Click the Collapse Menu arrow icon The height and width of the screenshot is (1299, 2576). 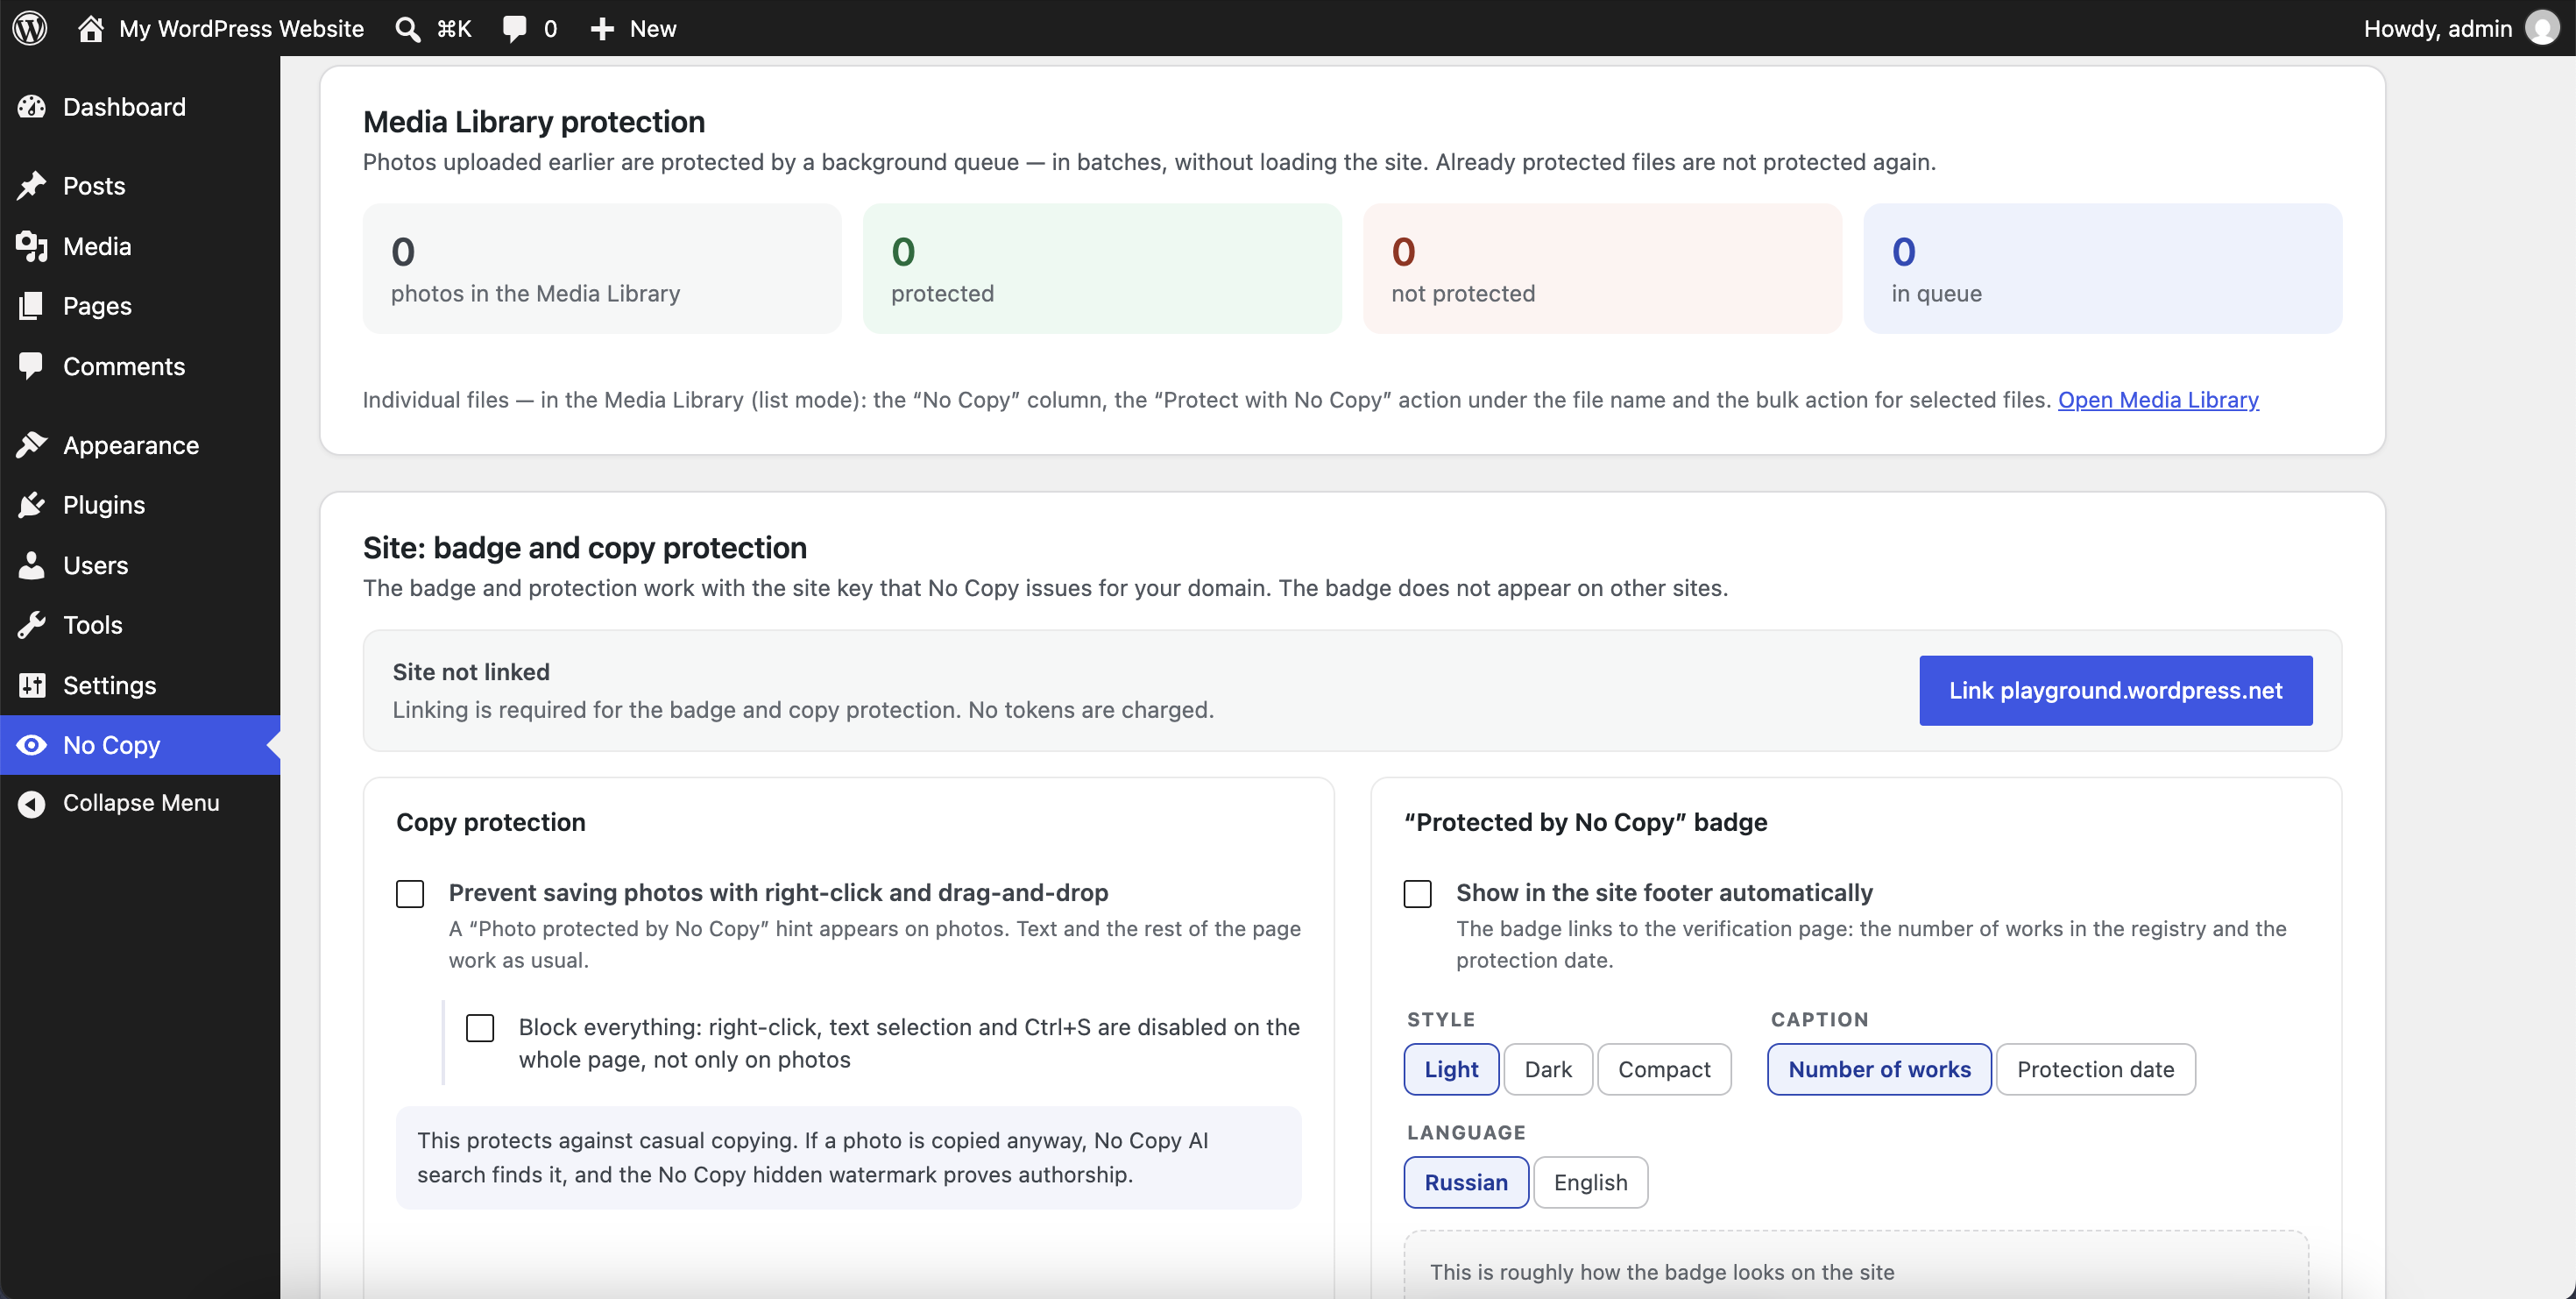coord(32,803)
